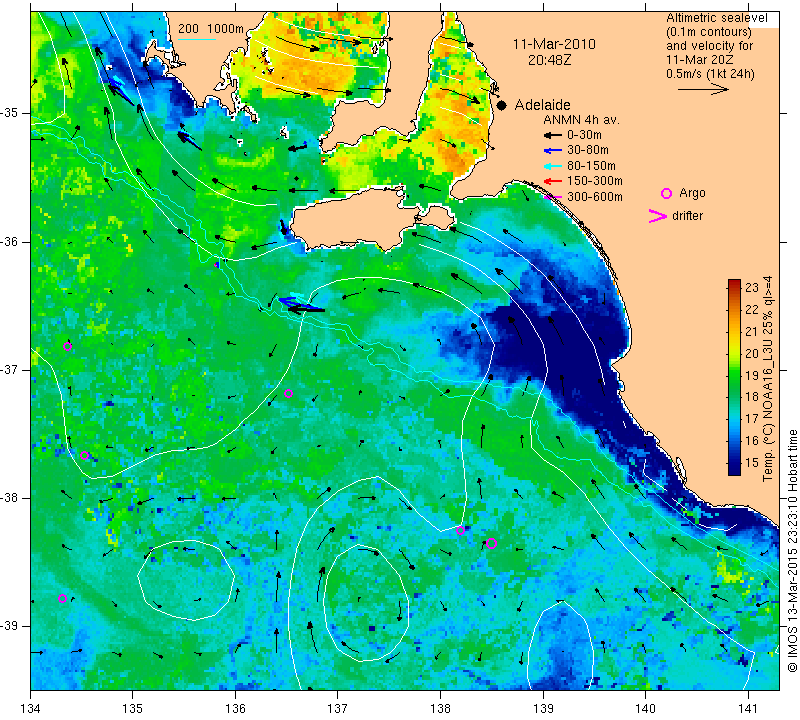Click longitude axis label 136
The image size is (800, 720).
[235, 709]
